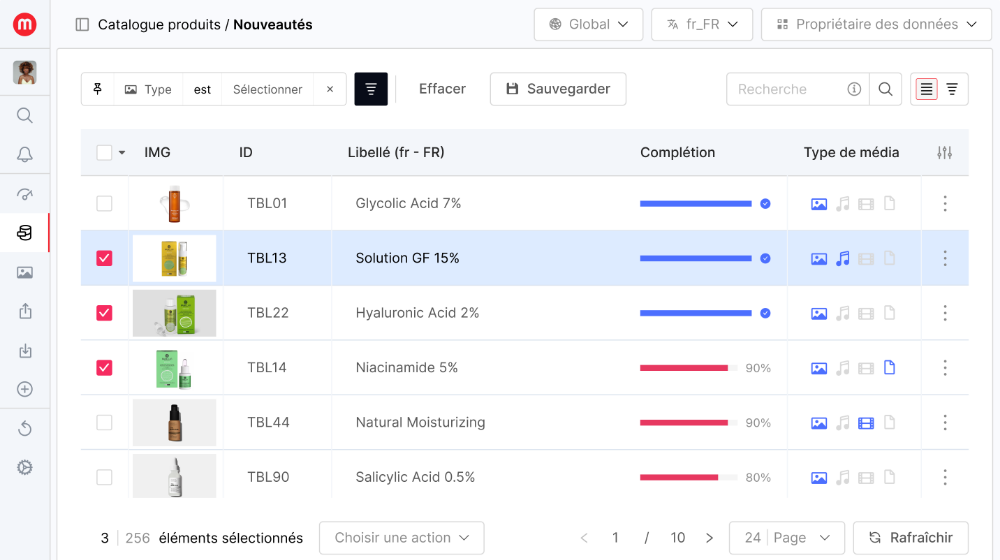The image size is (1000, 560).
Task: Expand the fr_FR language dropdown
Action: click(x=701, y=24)
